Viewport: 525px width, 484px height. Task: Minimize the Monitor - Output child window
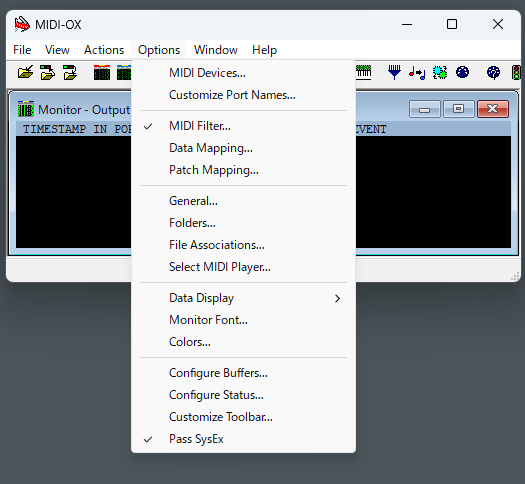pyautogui.click(x=425, y=109)
